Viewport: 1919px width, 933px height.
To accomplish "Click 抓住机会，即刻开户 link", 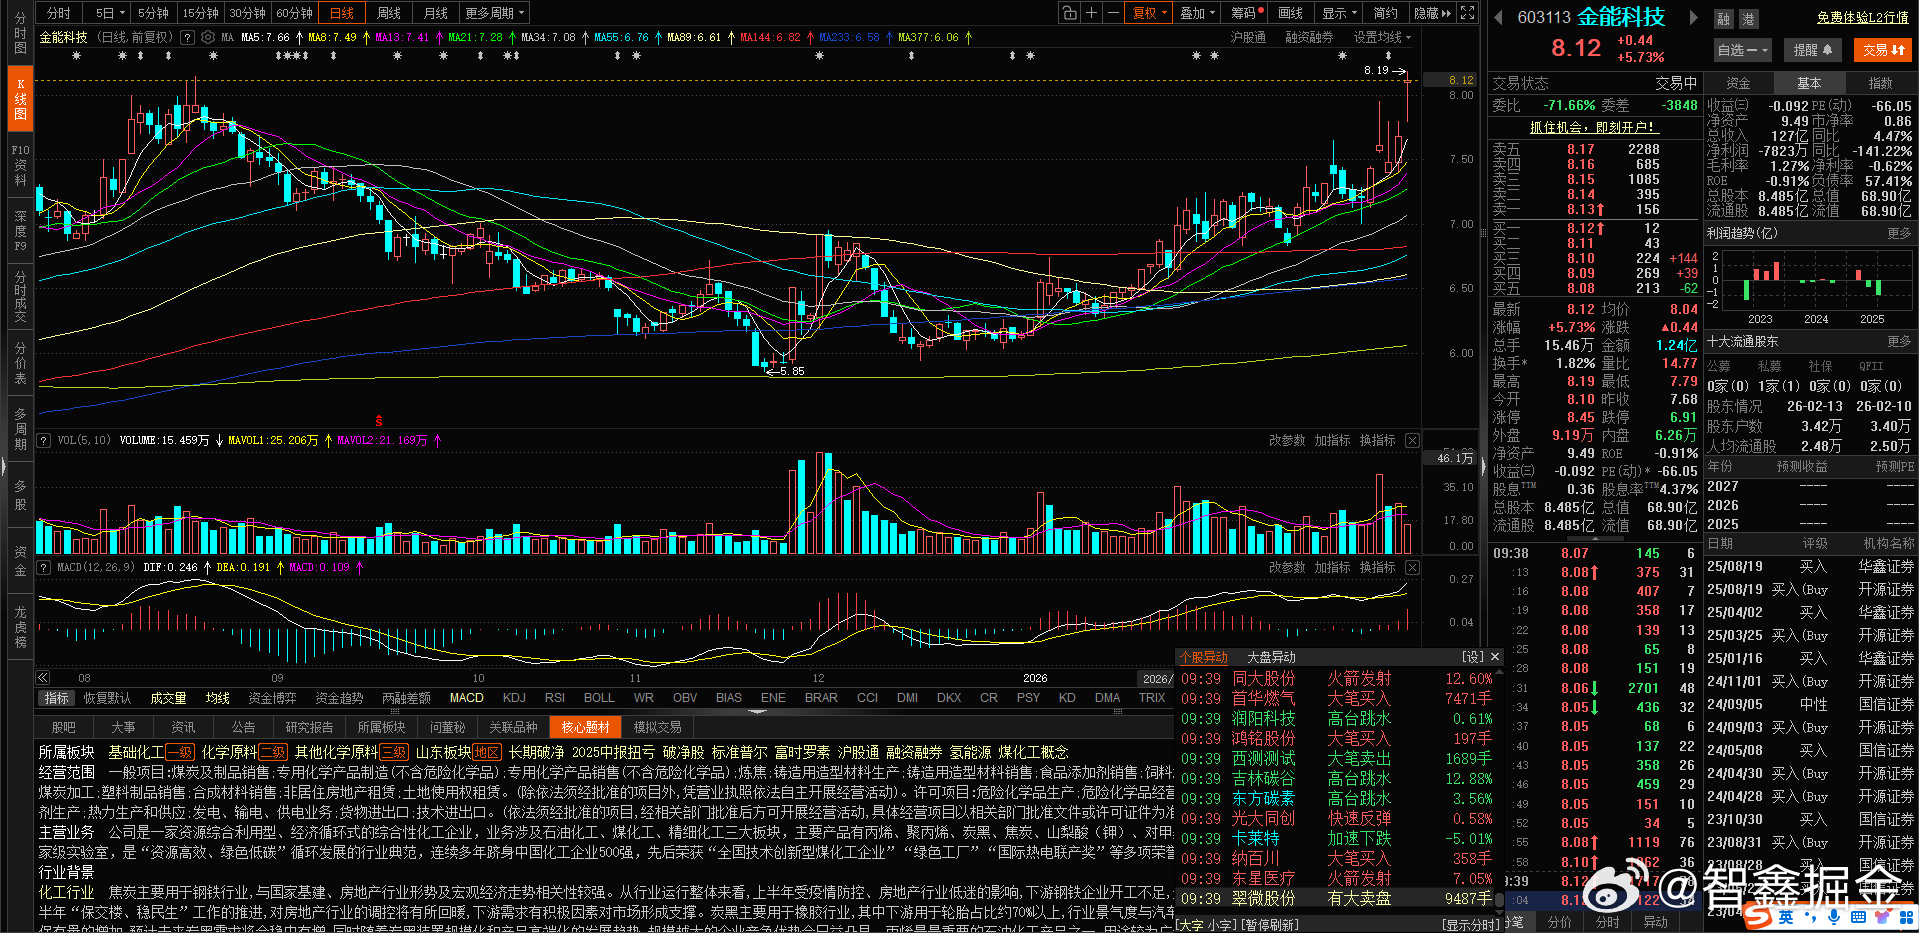I will [1594, 127].
